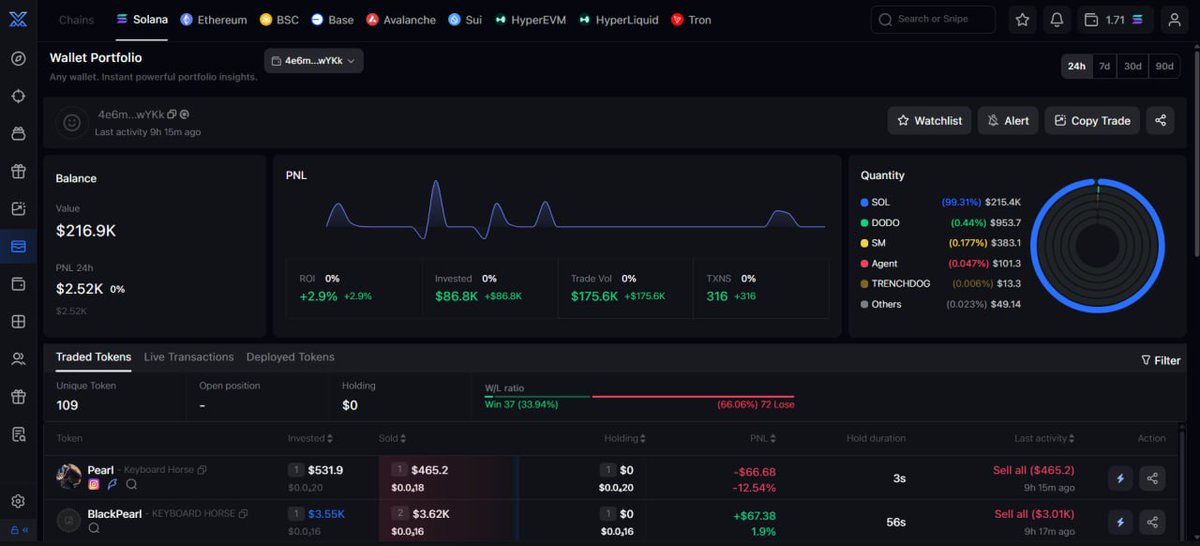The width and height of the screenshot is (1200, 546).
Task: Select the 7d time range
Action: pos(1104,66)
